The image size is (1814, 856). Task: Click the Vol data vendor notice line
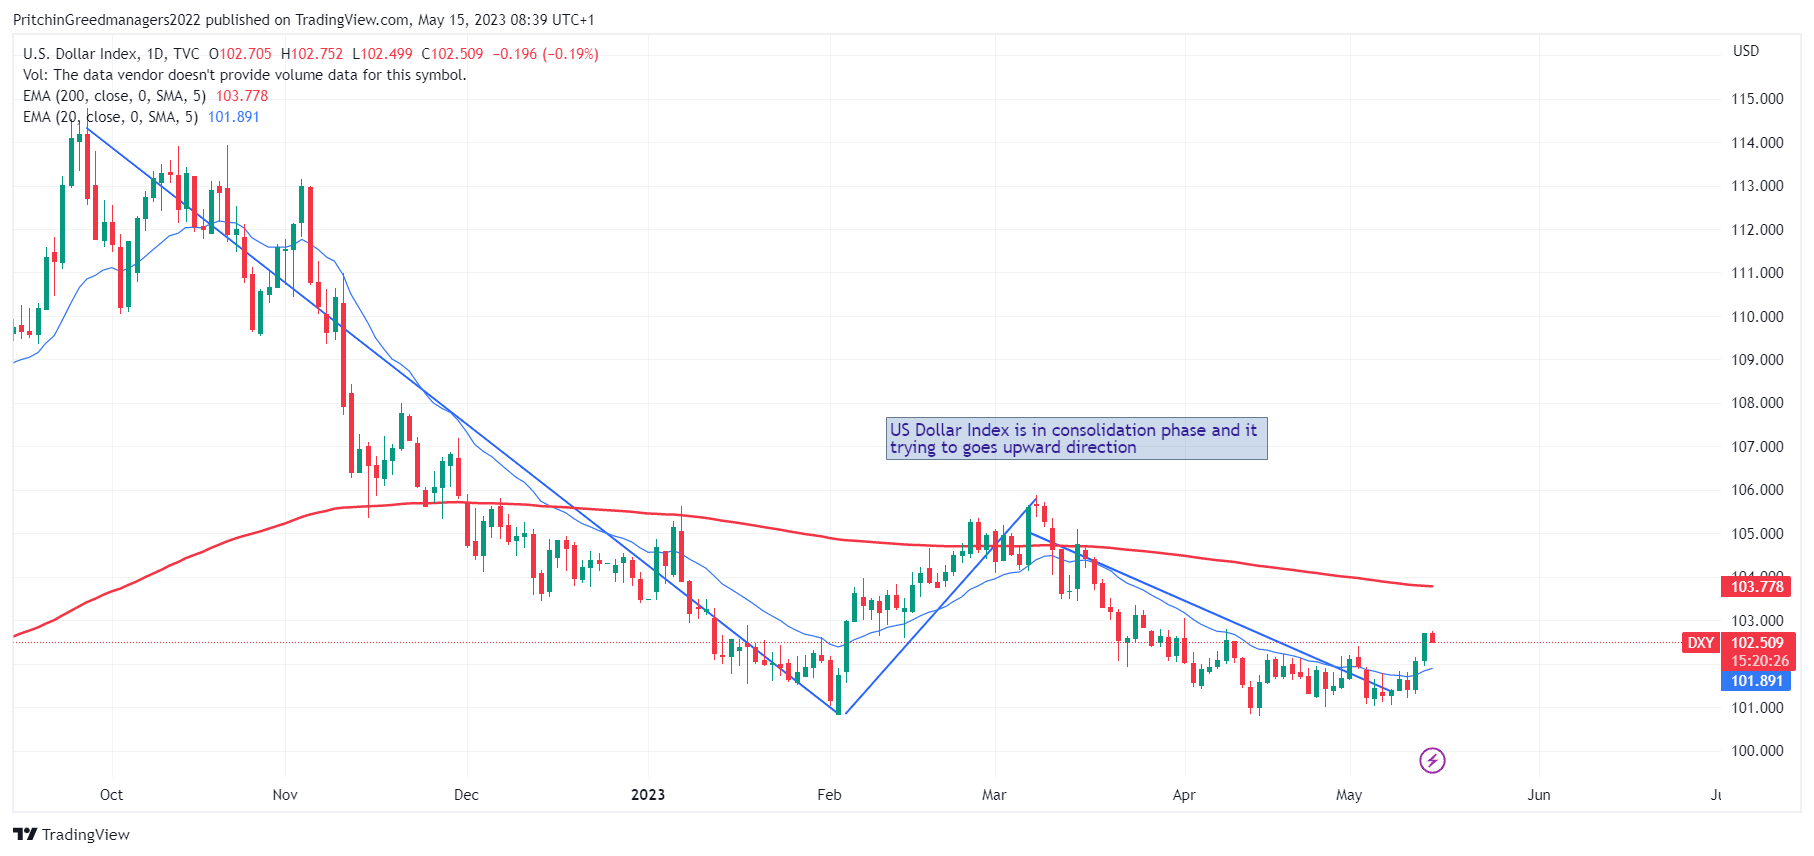pos(244,75)
